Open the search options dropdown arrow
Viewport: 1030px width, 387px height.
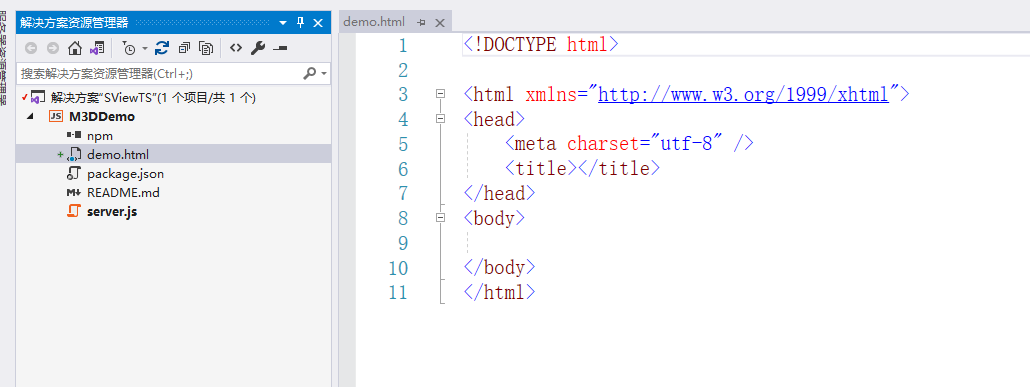[324, 74]
